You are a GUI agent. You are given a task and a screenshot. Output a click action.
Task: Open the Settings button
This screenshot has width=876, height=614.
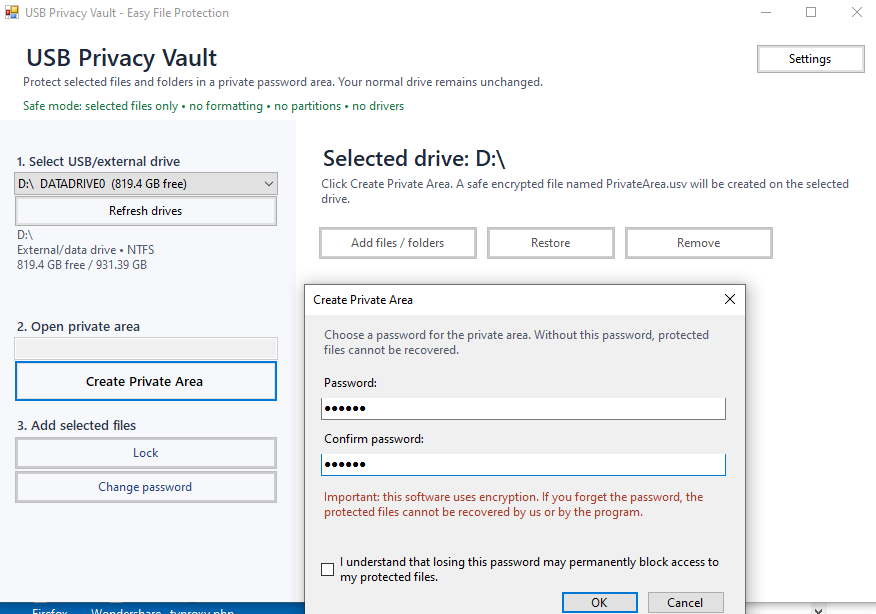tap(810, 59)
